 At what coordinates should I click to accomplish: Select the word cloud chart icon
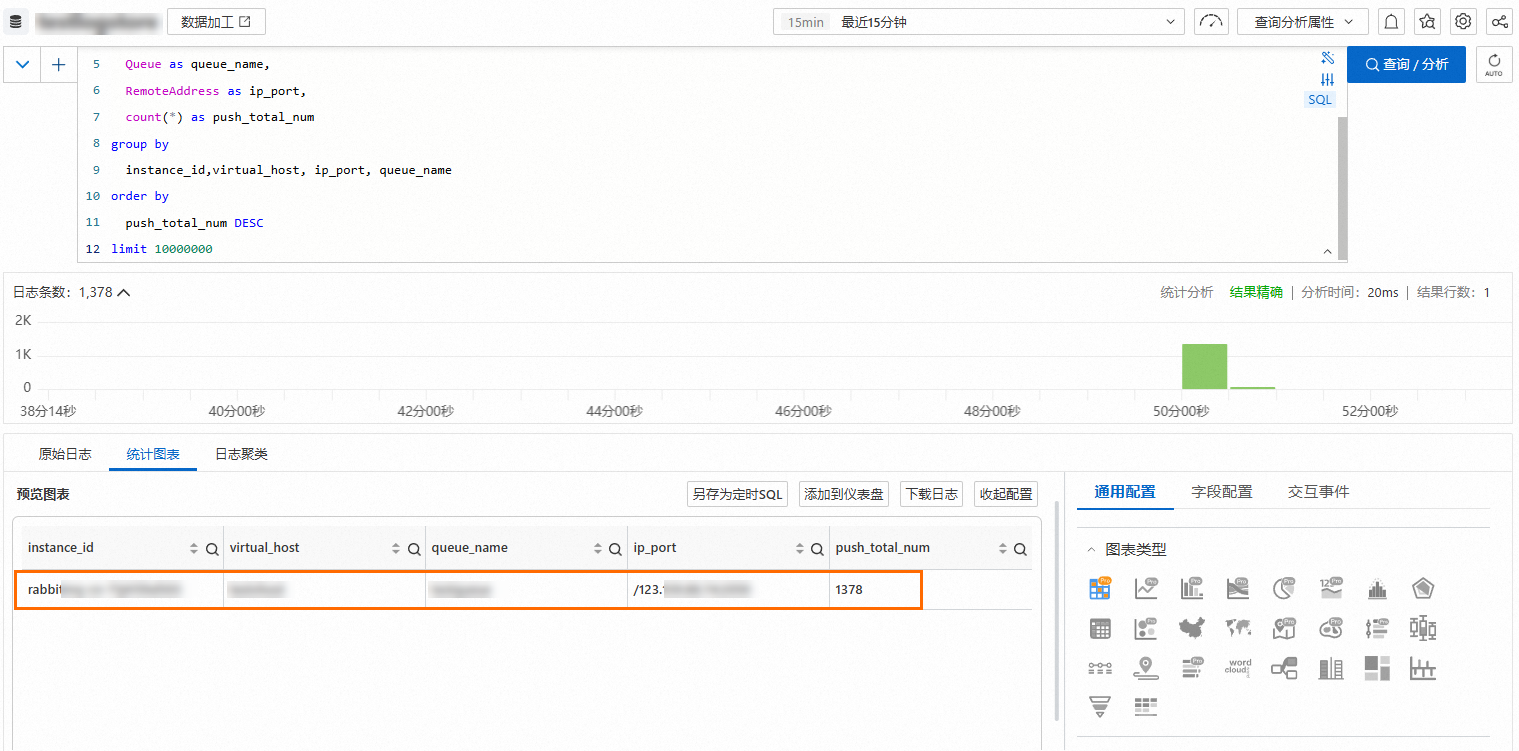[1238, 668]
